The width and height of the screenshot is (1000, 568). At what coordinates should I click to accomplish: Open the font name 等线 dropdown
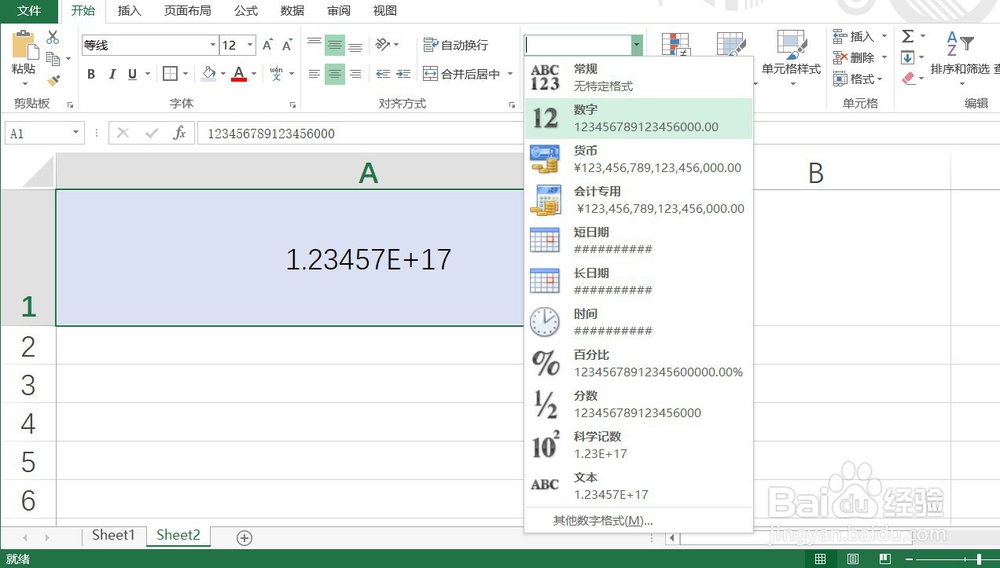point(213,45)
